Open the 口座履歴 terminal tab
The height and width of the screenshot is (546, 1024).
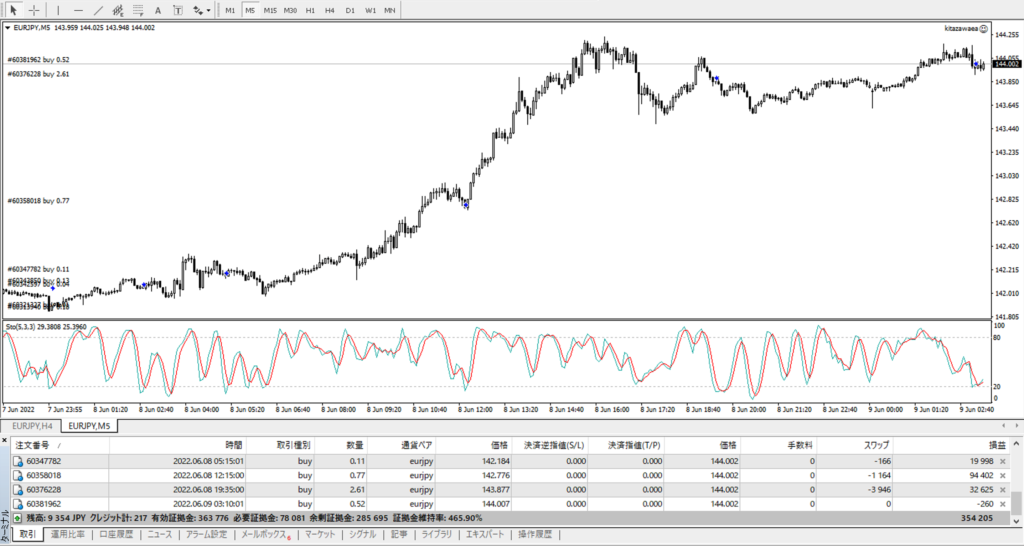[x=117, y=535]
